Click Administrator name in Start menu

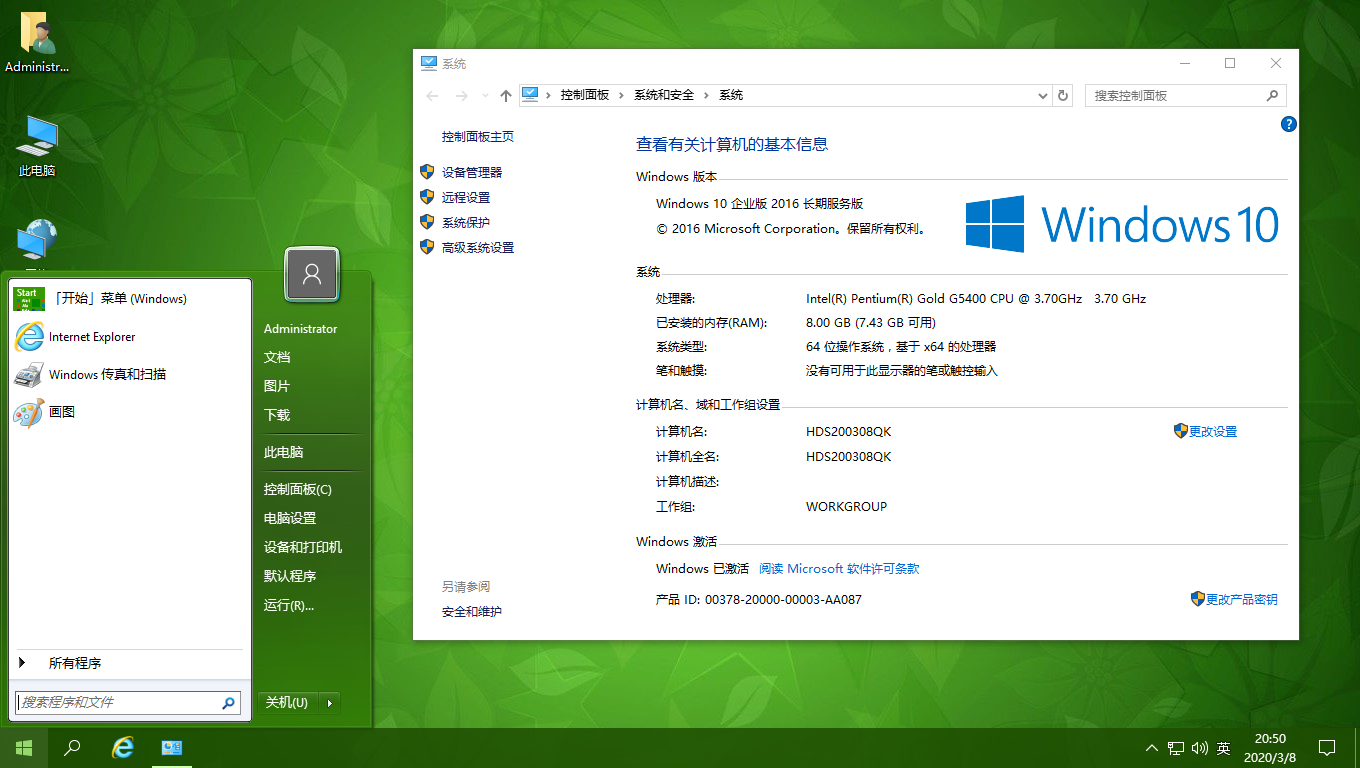click(301, 329)
